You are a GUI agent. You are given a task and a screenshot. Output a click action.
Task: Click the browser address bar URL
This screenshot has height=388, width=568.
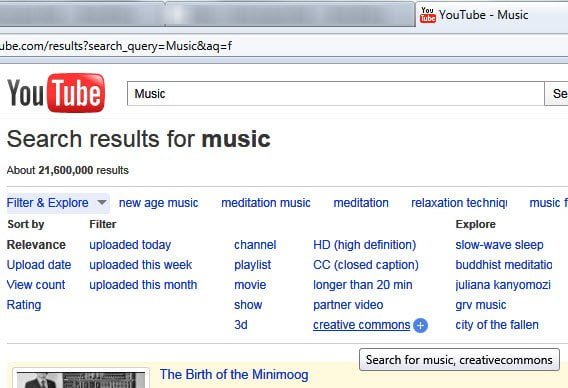pos(116,46)
